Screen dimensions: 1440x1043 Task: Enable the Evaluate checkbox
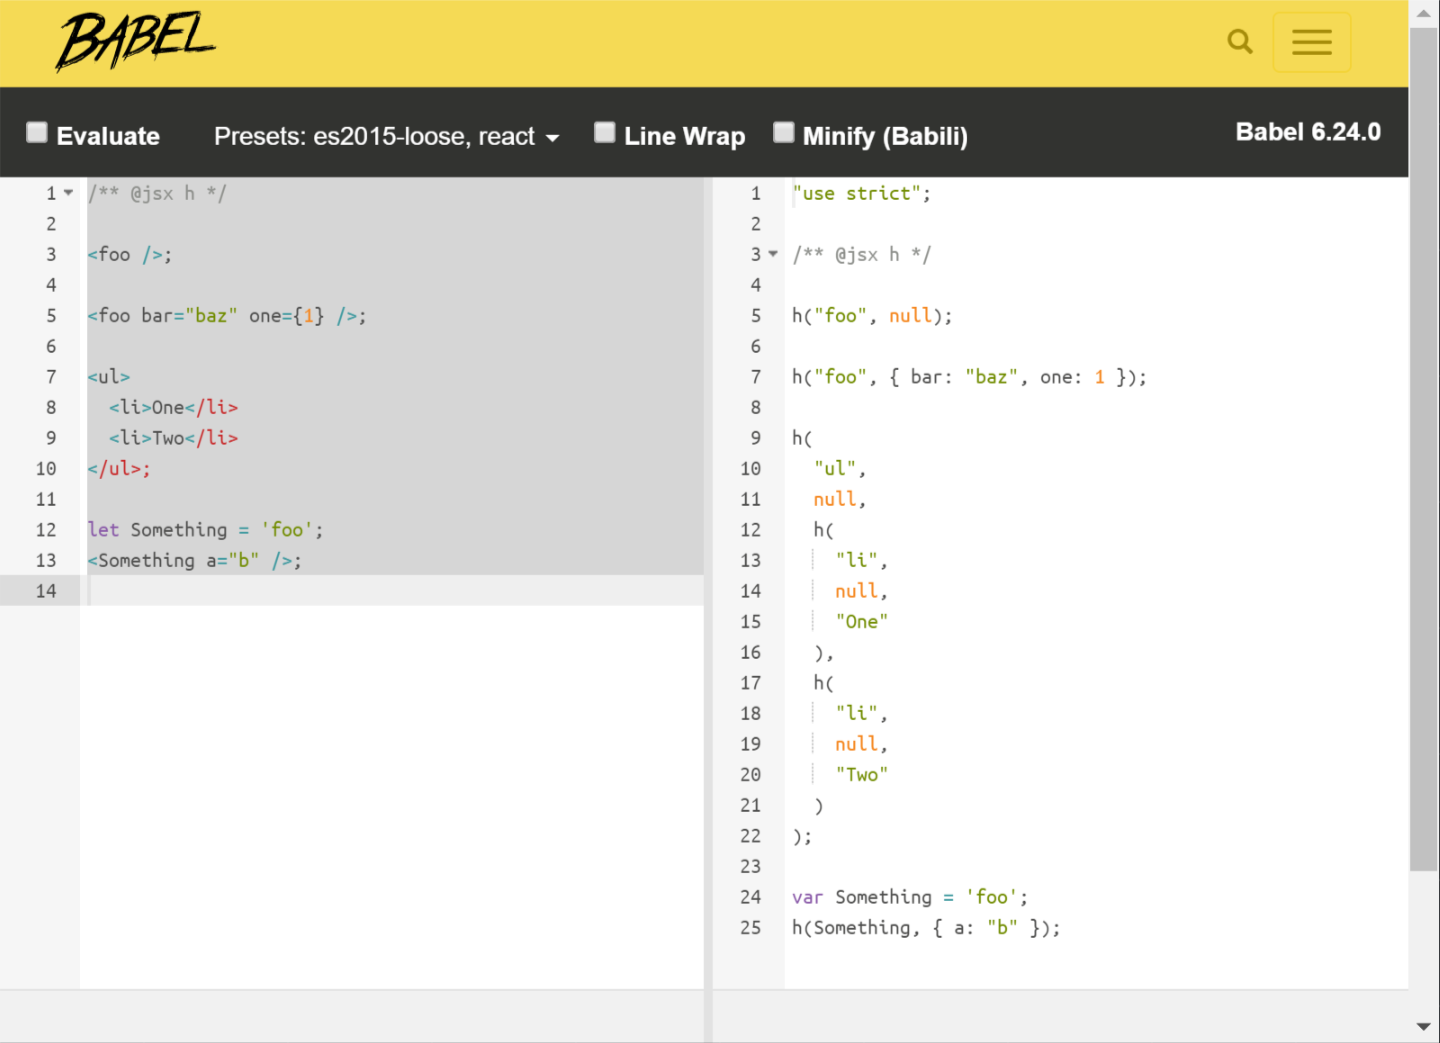[x=37, y=133]
